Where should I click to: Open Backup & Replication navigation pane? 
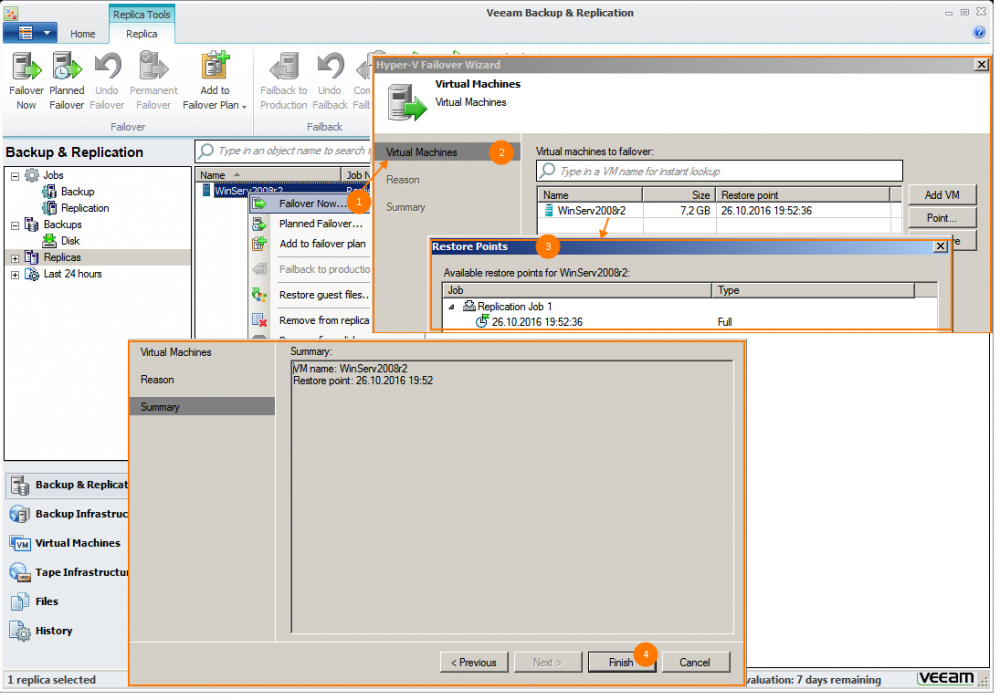(69, 485)
